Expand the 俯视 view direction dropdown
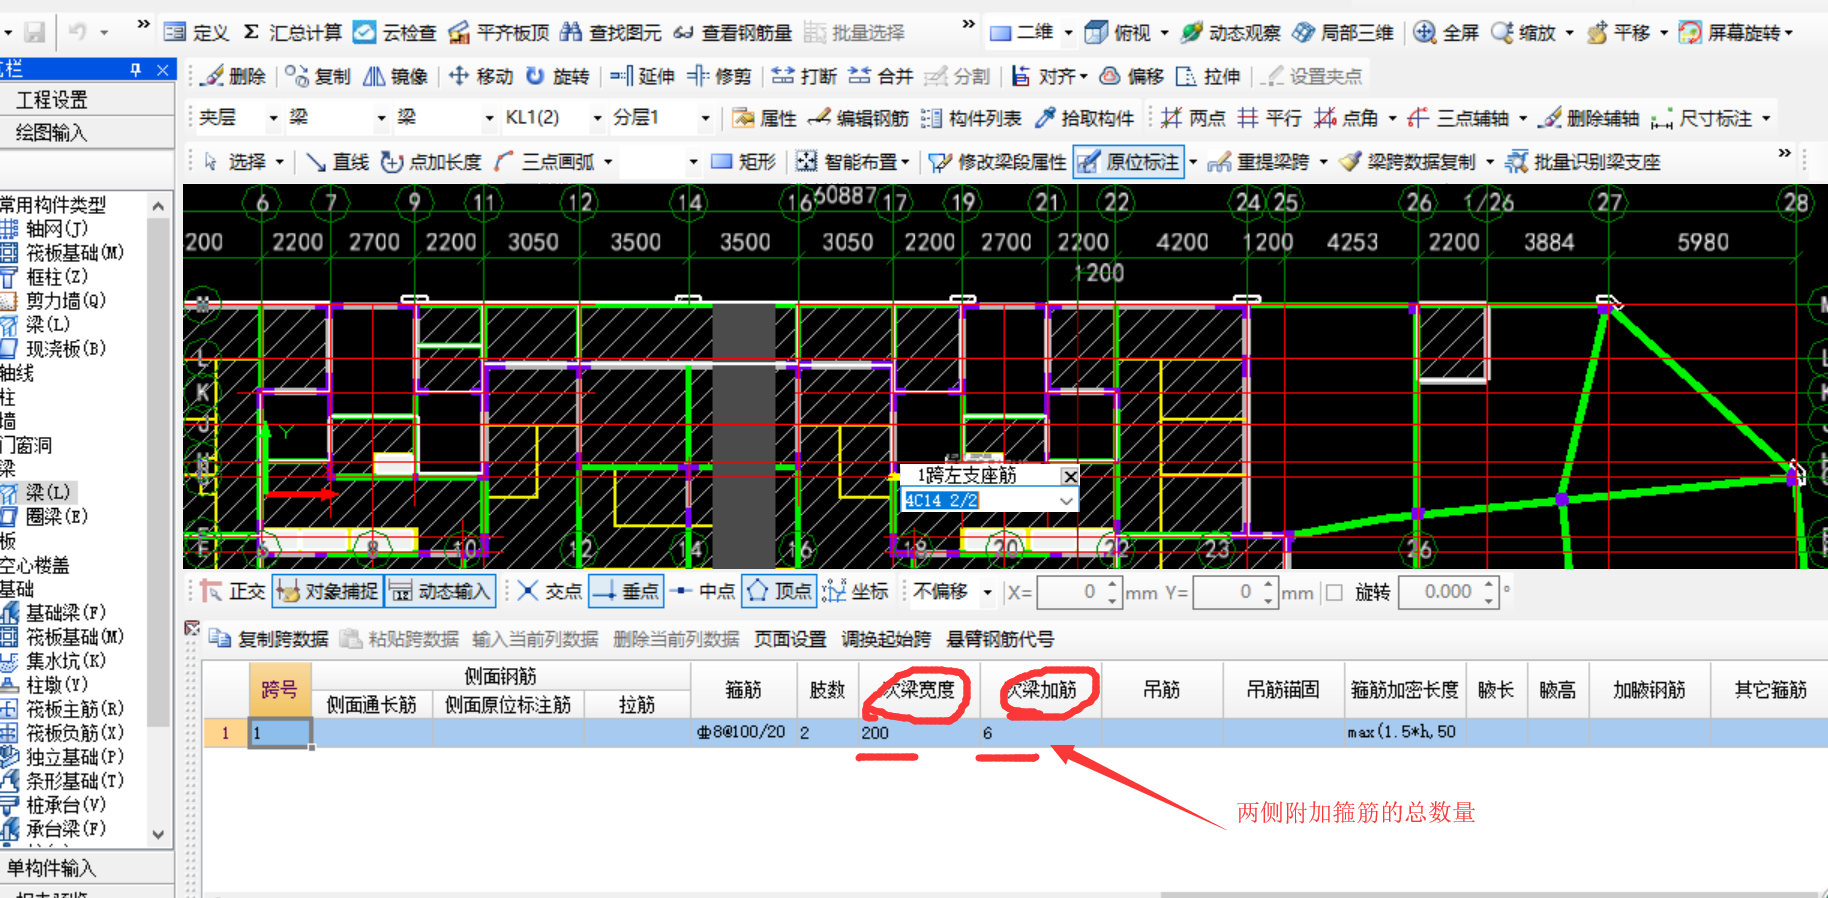This screenshot has height=898, width=1828. (x=1164, y=33)
